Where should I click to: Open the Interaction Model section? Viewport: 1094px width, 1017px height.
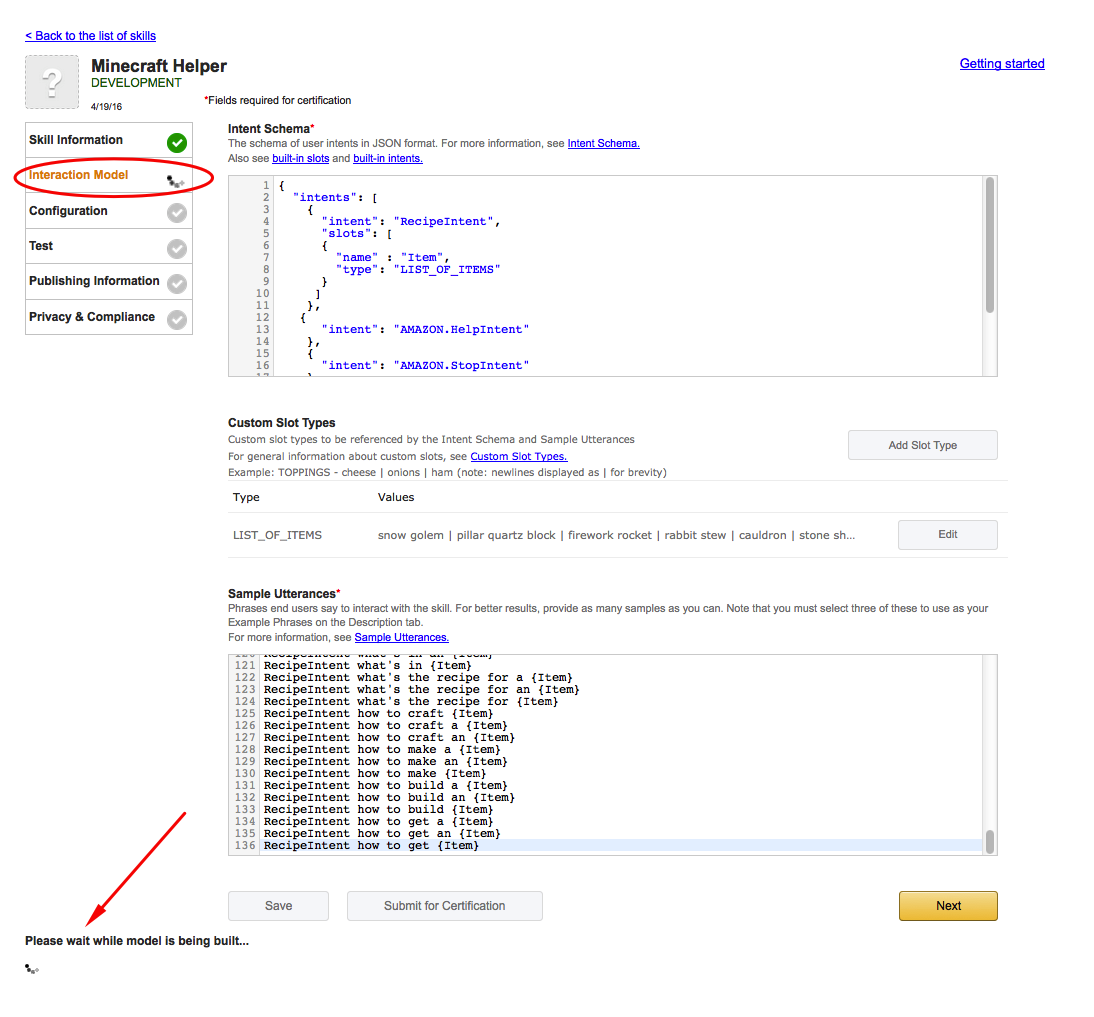[x=109, y=175]
